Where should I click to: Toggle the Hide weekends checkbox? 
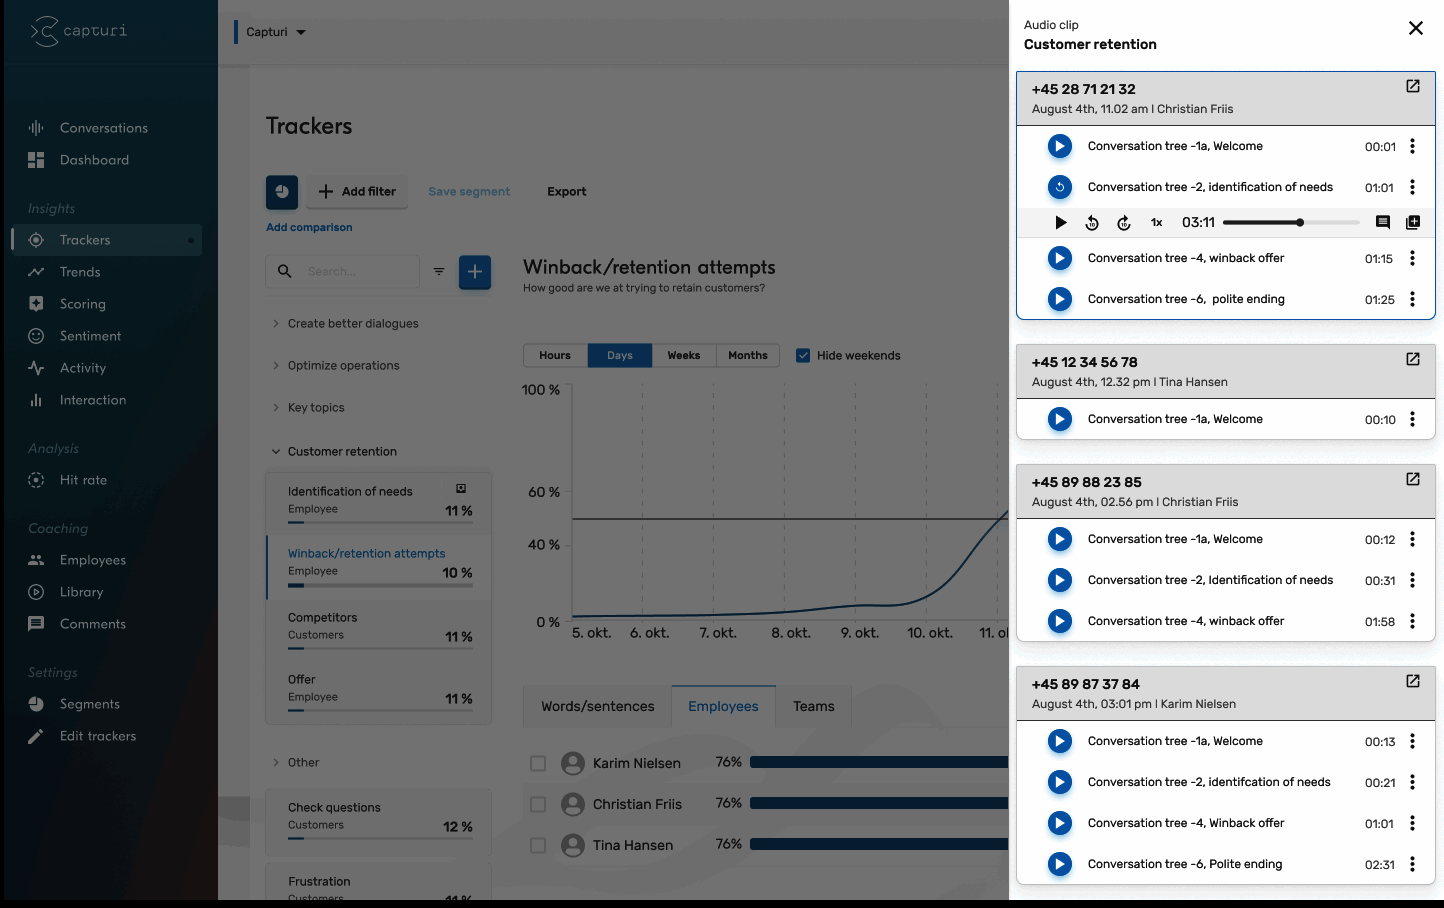[x=803, y=355]
